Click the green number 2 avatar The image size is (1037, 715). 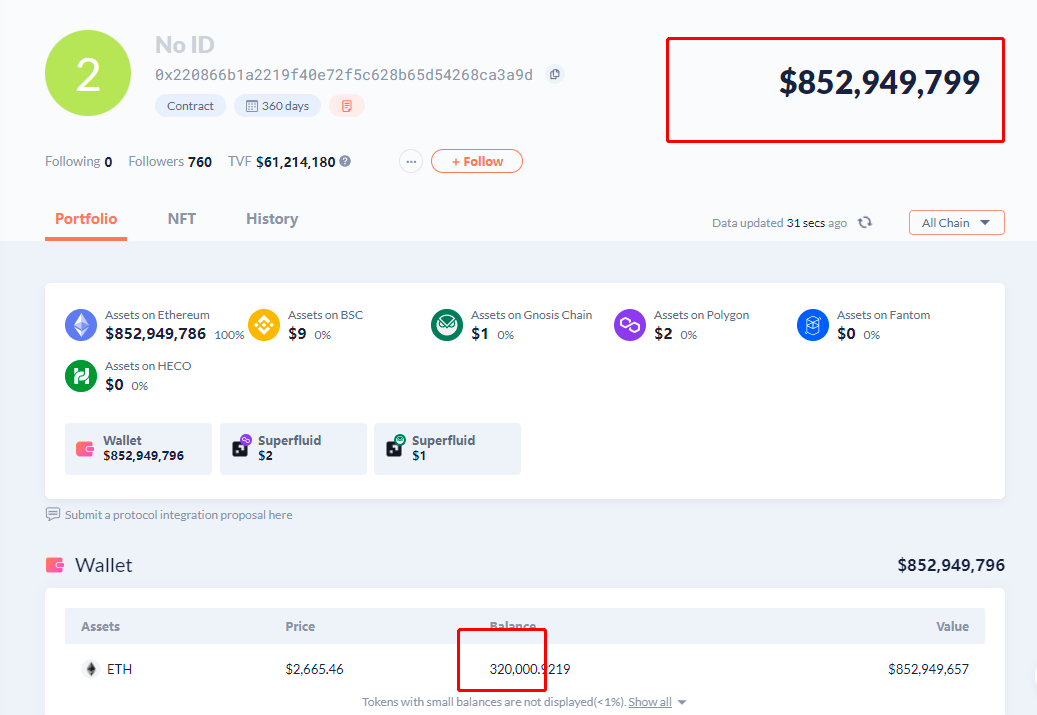pos(88,73)
